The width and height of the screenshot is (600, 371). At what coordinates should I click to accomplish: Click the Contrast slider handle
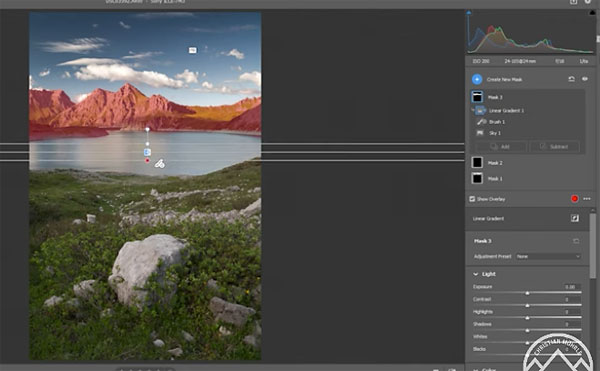point(527,306)
